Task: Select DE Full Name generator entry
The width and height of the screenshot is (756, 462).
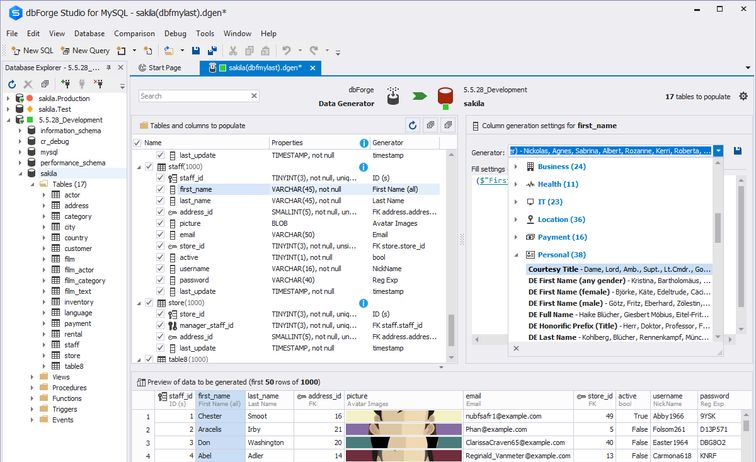Action: point(619,314)
